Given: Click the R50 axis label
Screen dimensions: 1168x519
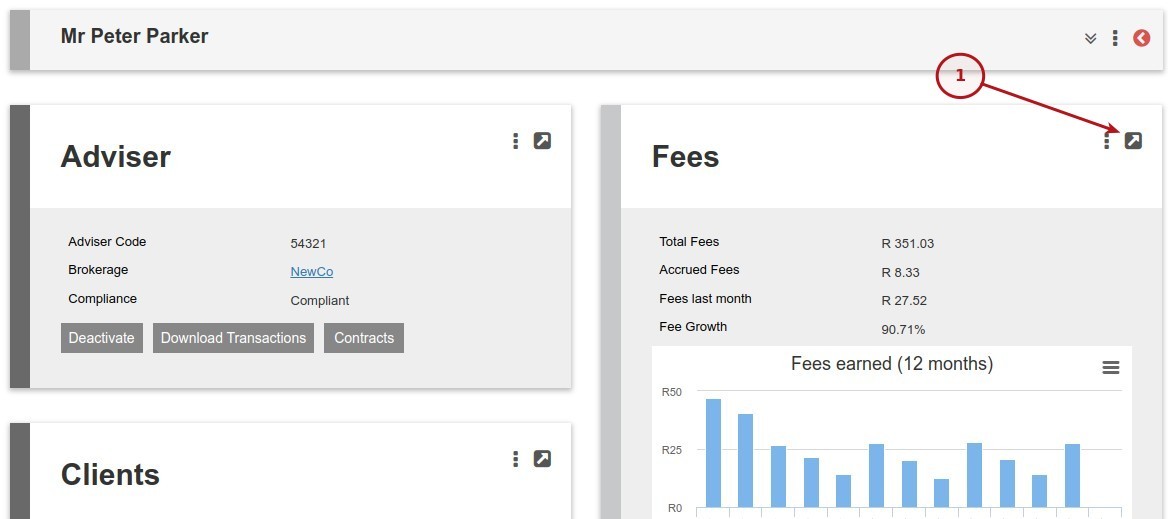Looking at the screenshot, I should (671, 392).
